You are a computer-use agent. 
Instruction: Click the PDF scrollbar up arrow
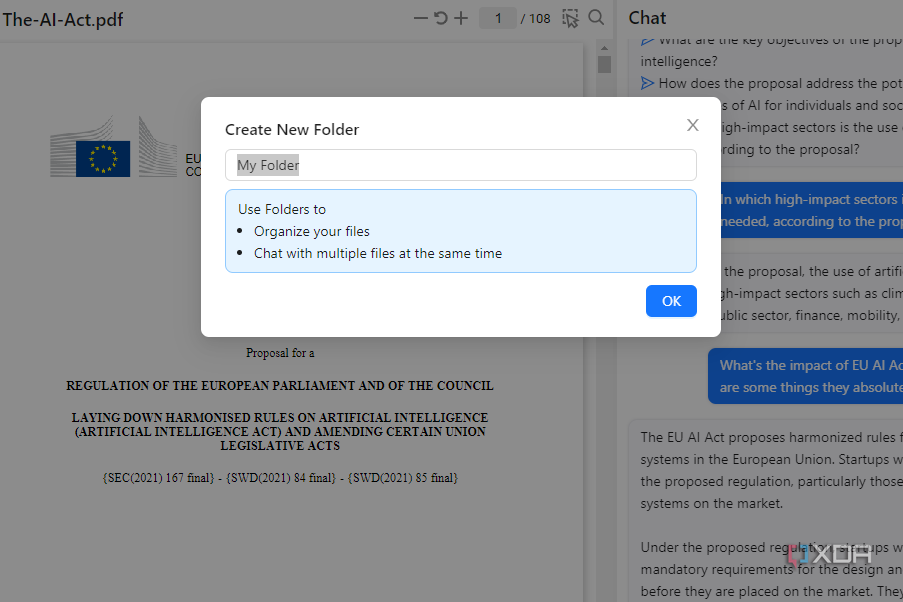pos(604,48)
